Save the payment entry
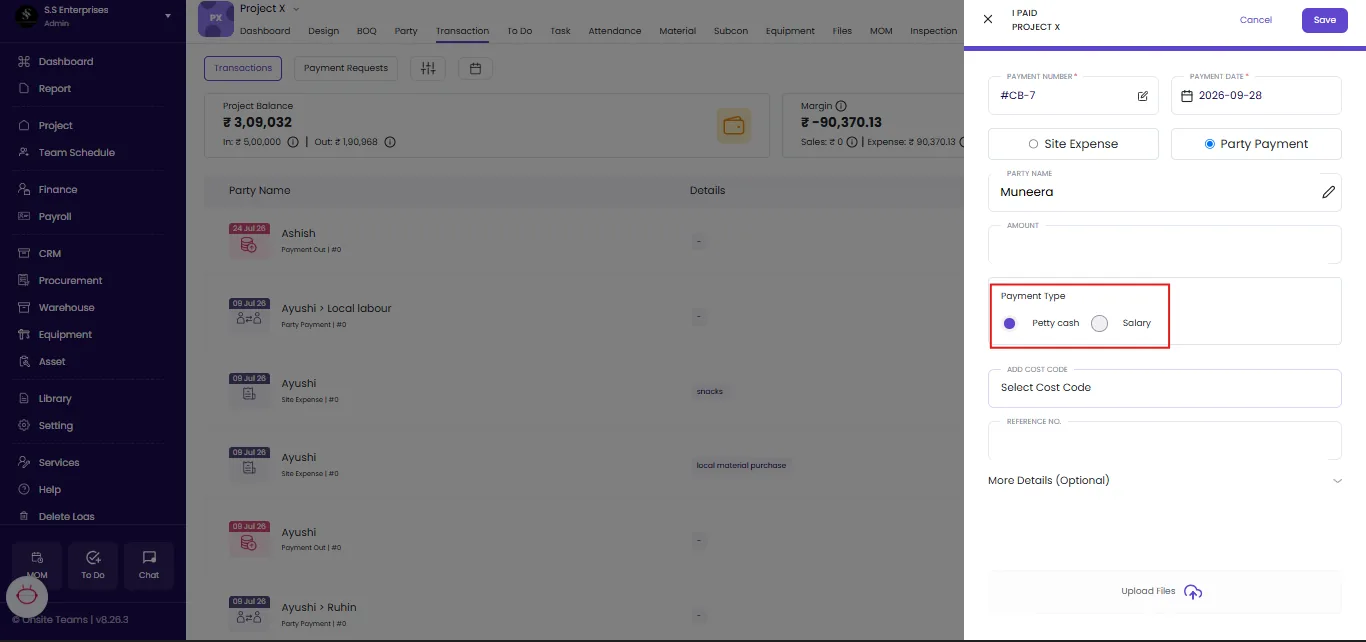The image size is (1366, 642). click(x=1325, y=20)
